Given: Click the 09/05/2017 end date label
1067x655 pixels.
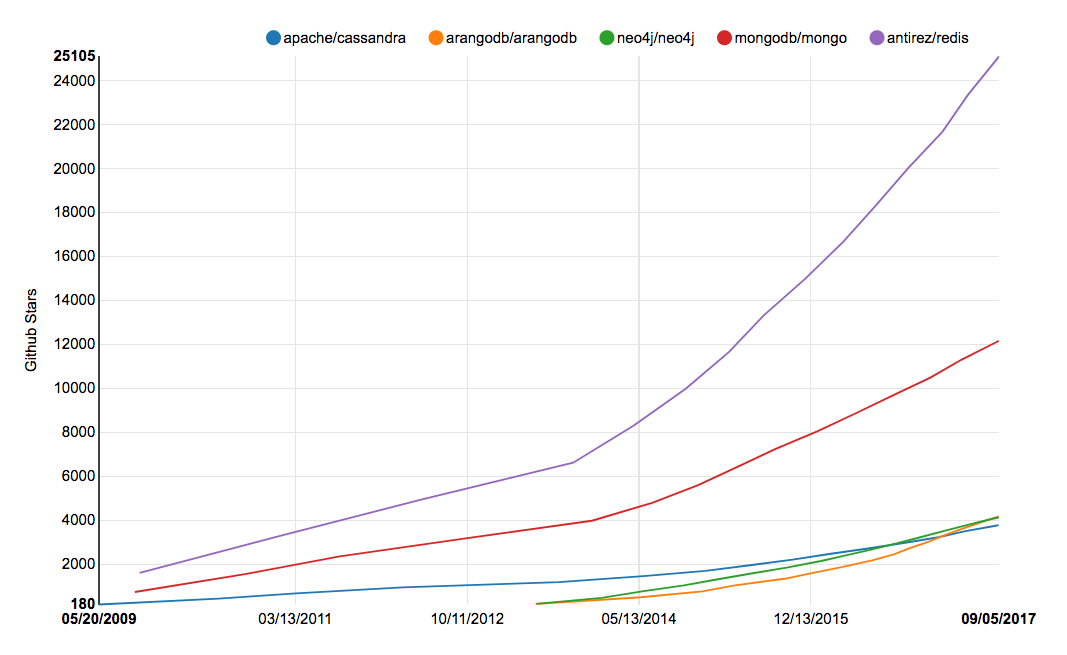Looking at the screenshot, I should coord(999,619).
